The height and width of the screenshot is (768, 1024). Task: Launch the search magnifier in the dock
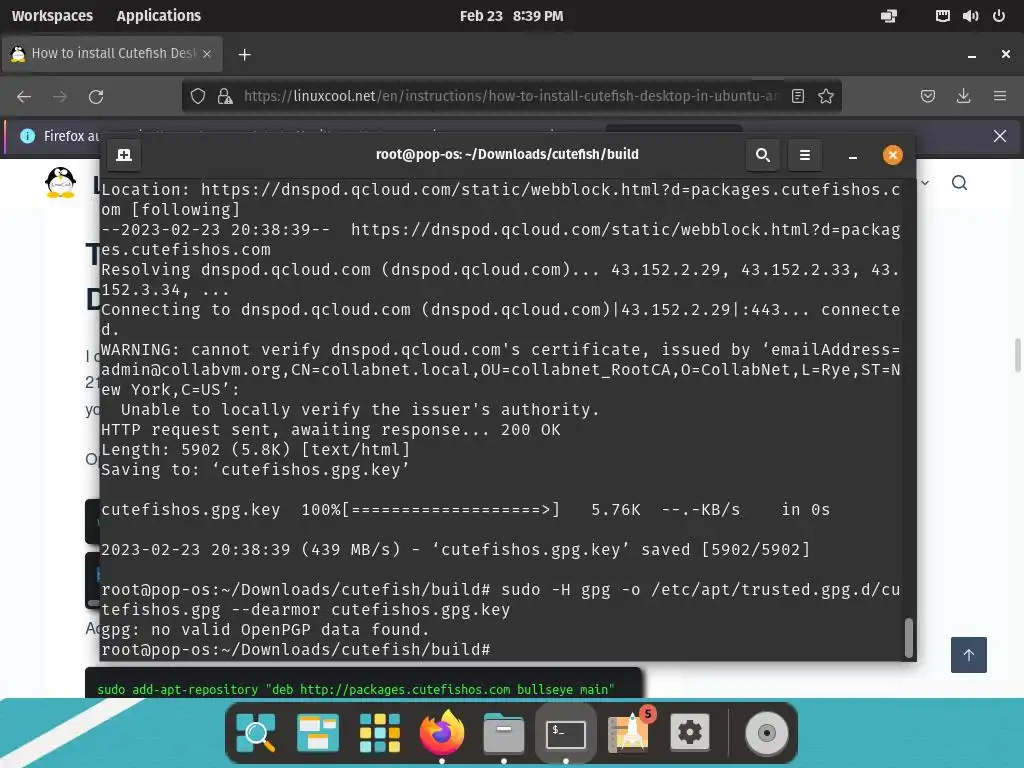[x=255, y=733]
